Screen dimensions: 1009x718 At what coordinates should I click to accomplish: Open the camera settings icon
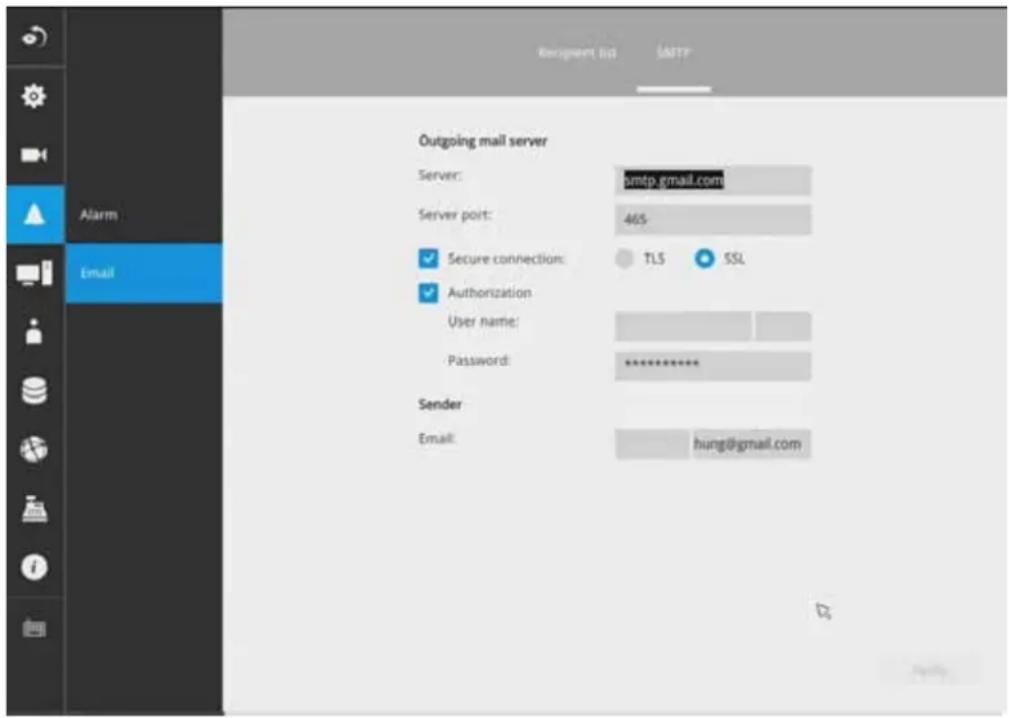(34, 155)
